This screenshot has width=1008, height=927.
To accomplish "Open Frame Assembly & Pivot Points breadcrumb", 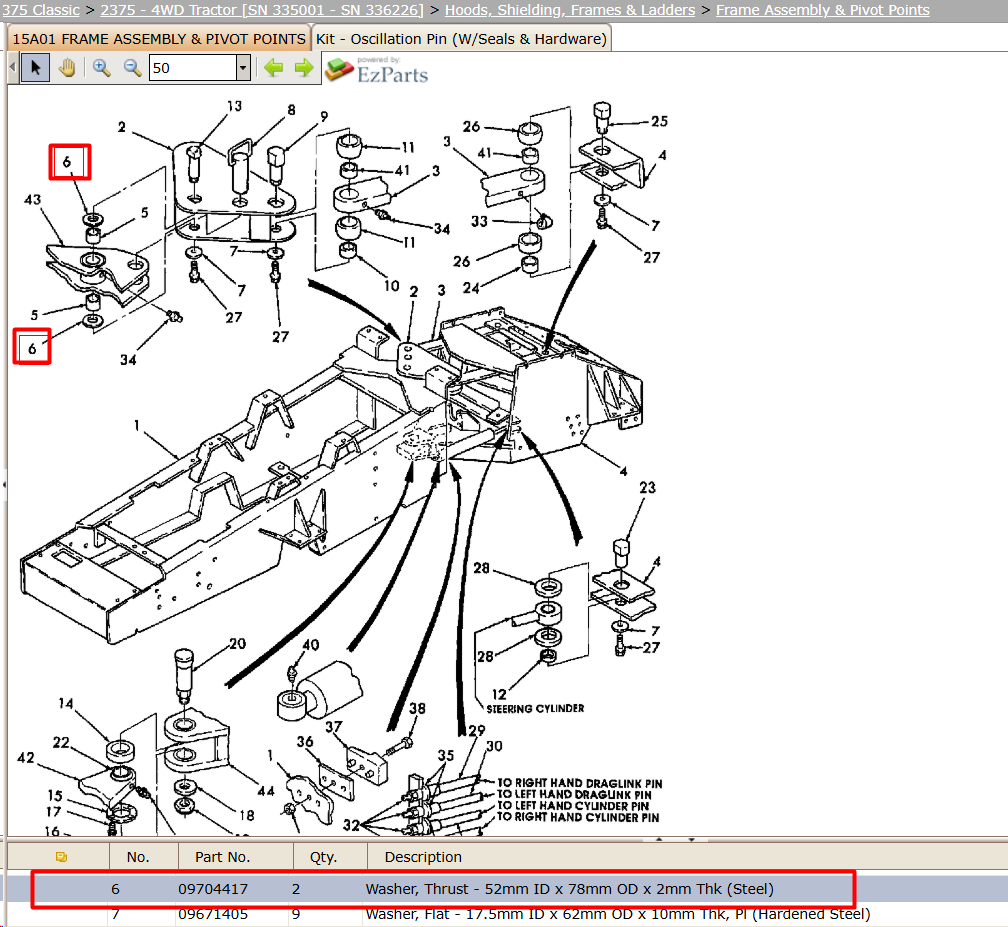I will tap(822, 10).
